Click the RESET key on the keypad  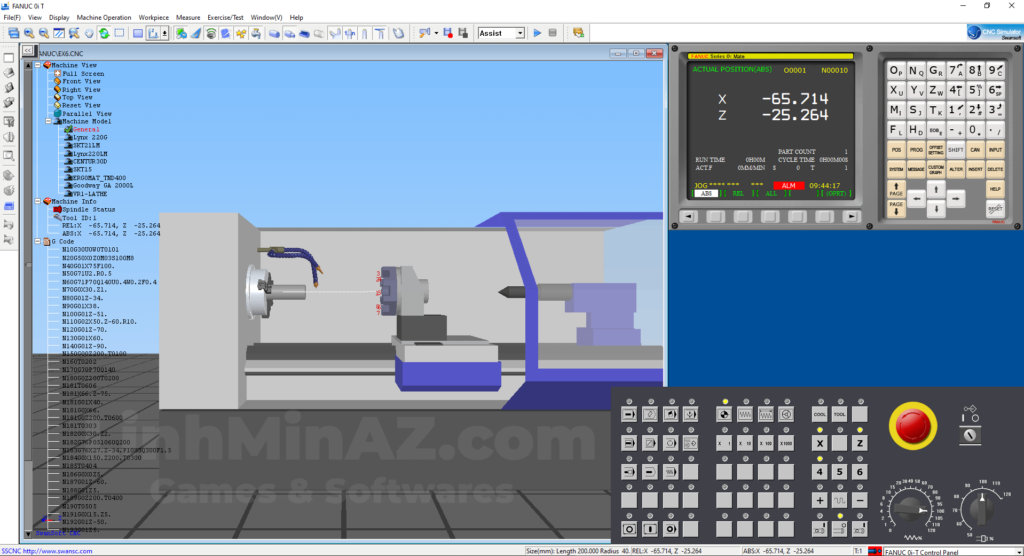coord(995,209)
